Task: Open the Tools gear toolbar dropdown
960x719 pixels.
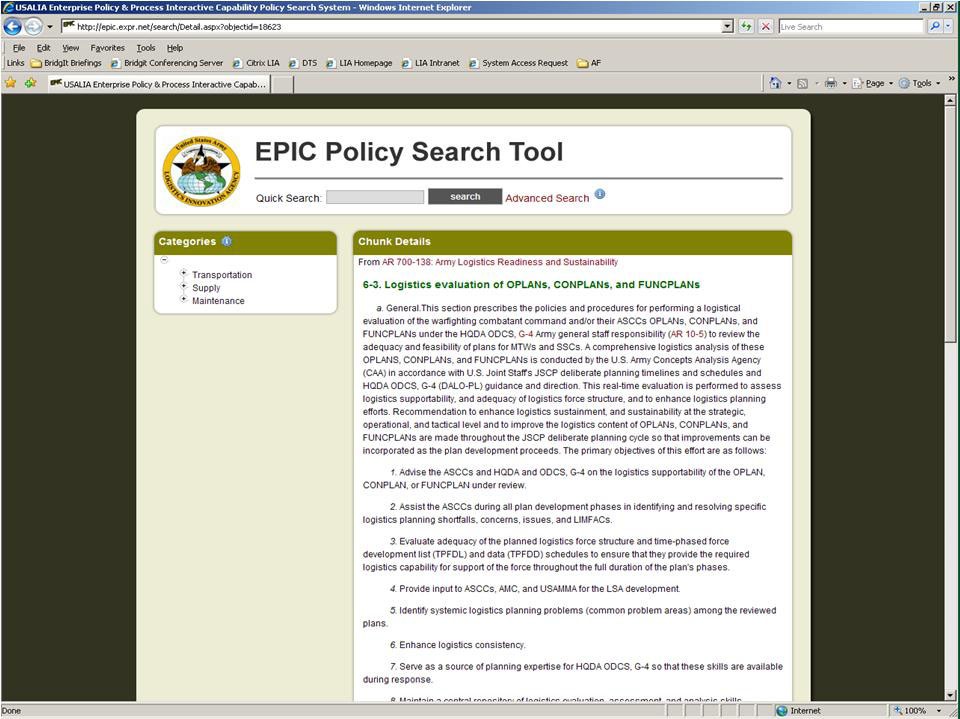Action: 920,83
